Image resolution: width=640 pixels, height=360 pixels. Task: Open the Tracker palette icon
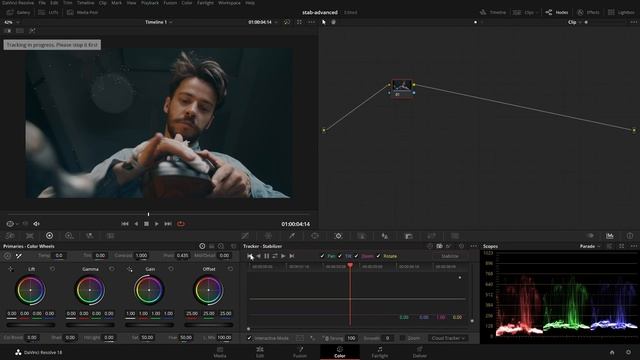tap(338, 236)
